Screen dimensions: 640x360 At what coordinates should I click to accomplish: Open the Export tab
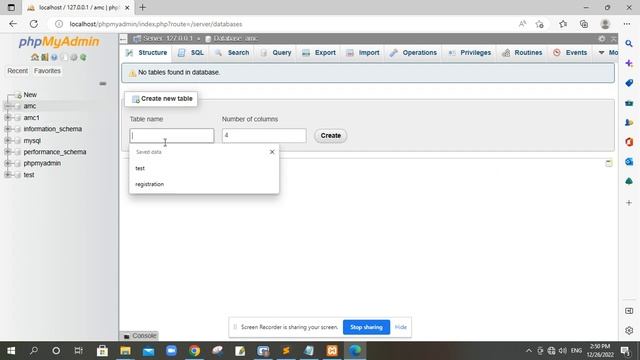point(319,53)
